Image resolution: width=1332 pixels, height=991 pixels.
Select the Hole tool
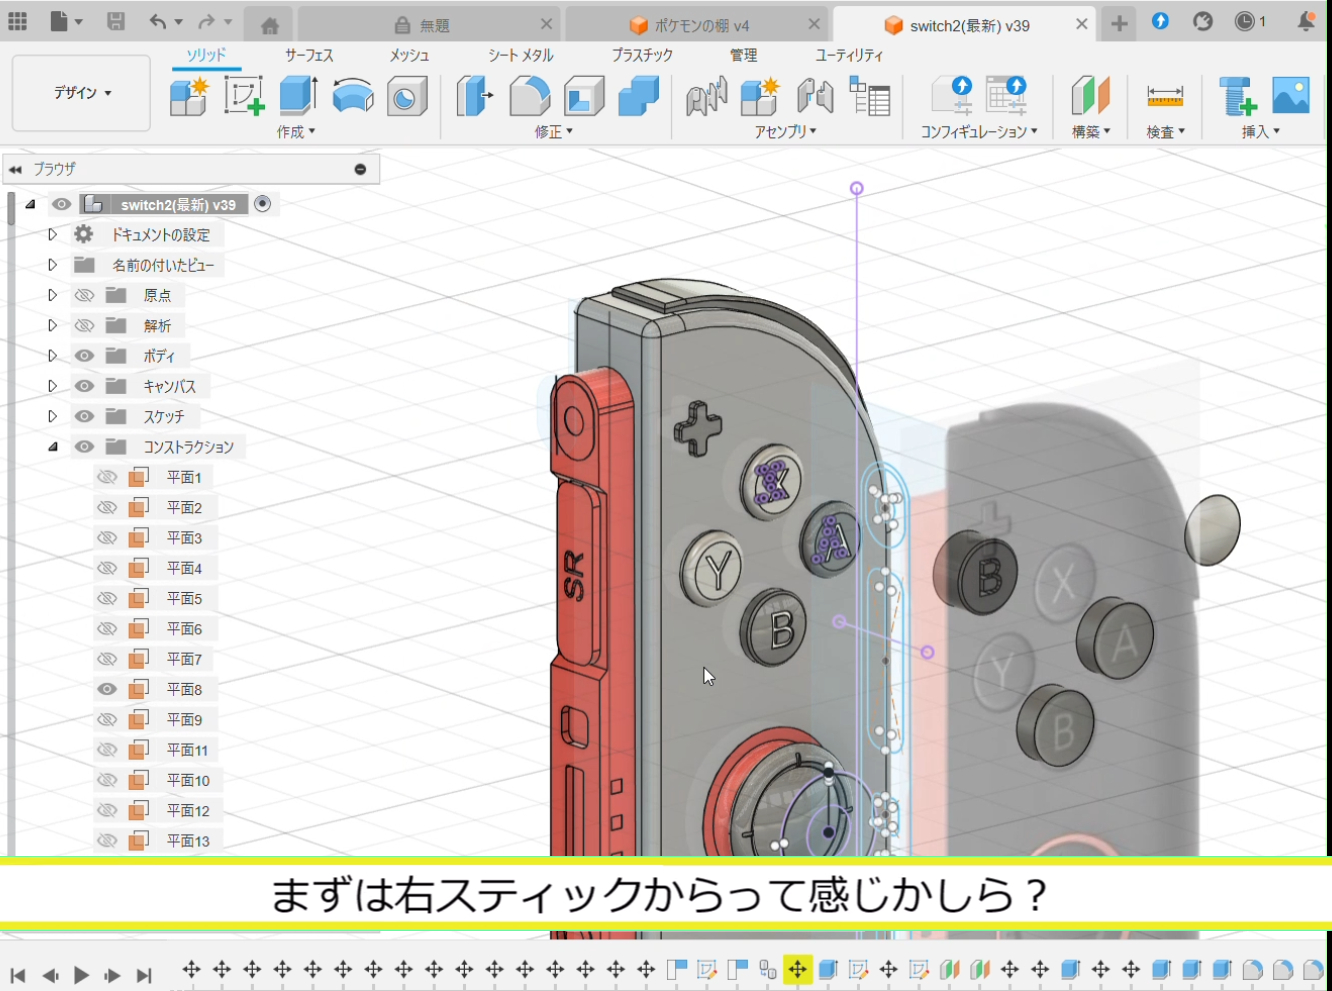coord(407,97)
